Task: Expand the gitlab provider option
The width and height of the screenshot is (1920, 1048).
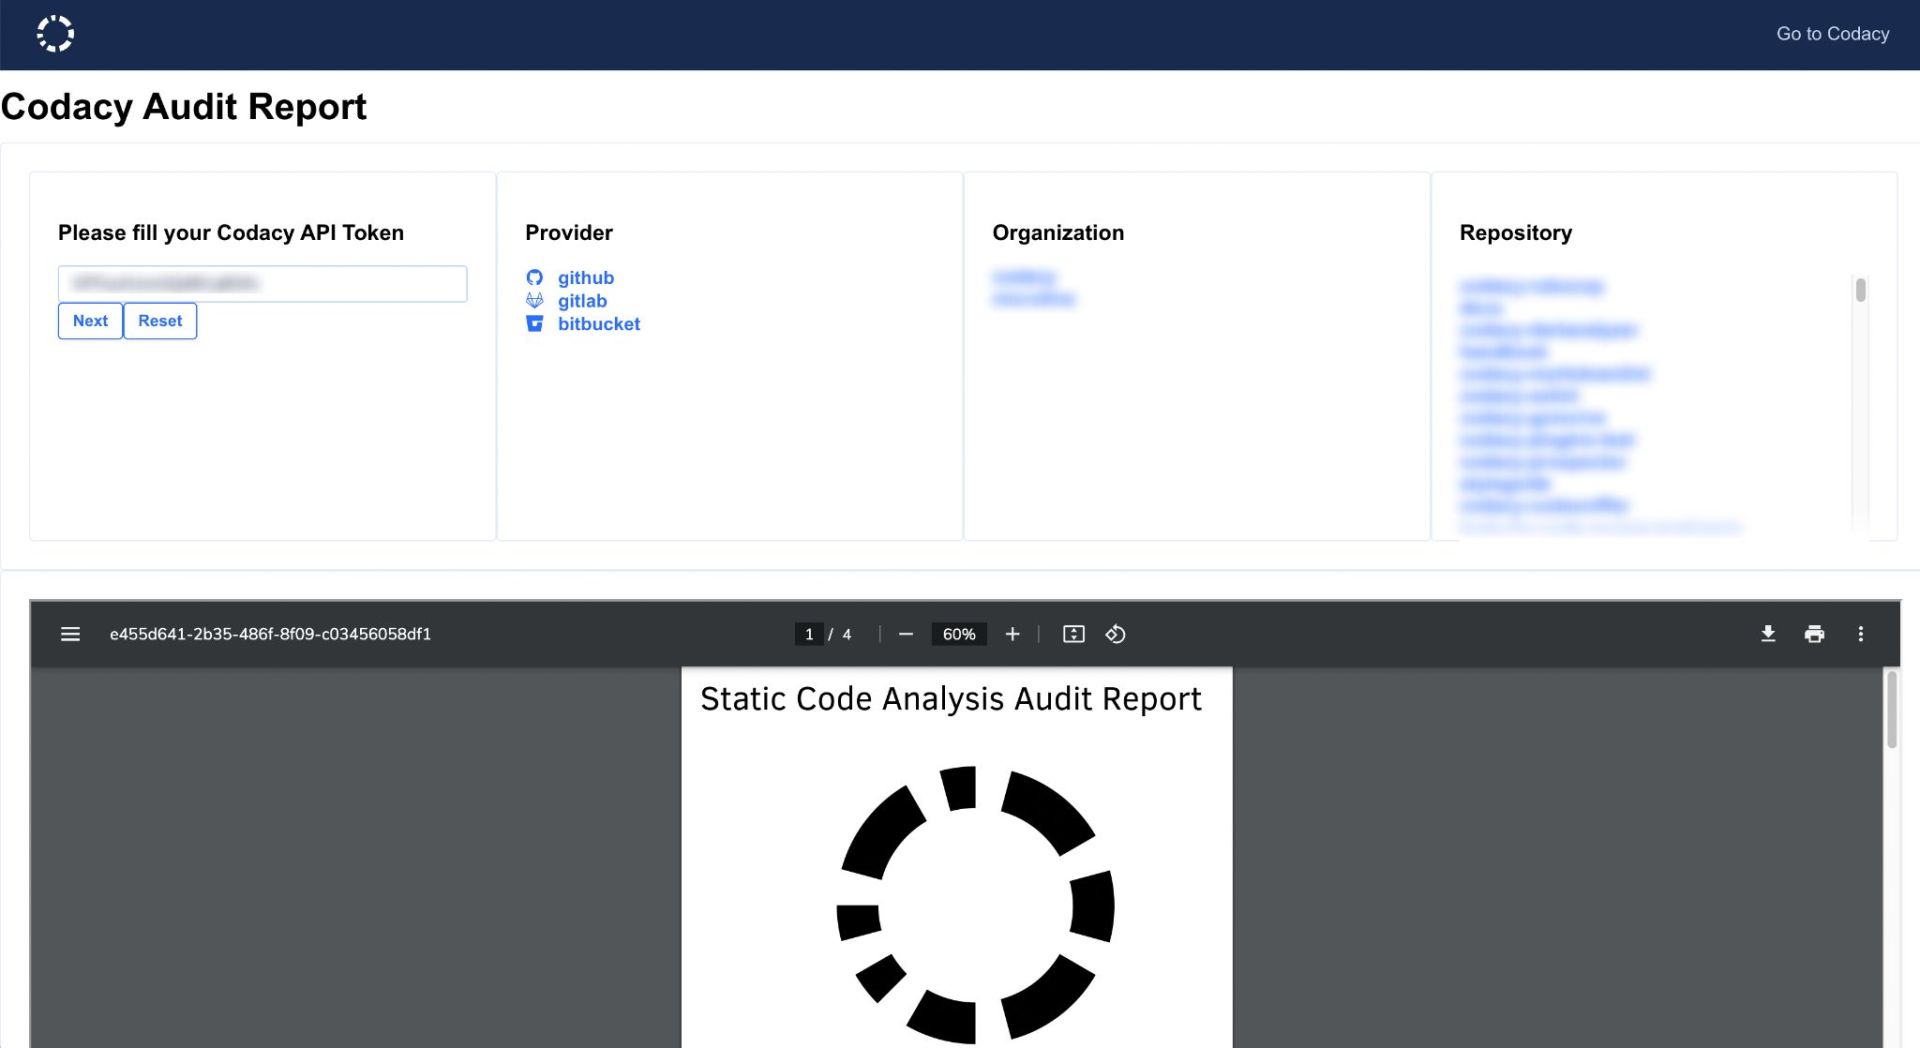Action: [x=582, y=301]
